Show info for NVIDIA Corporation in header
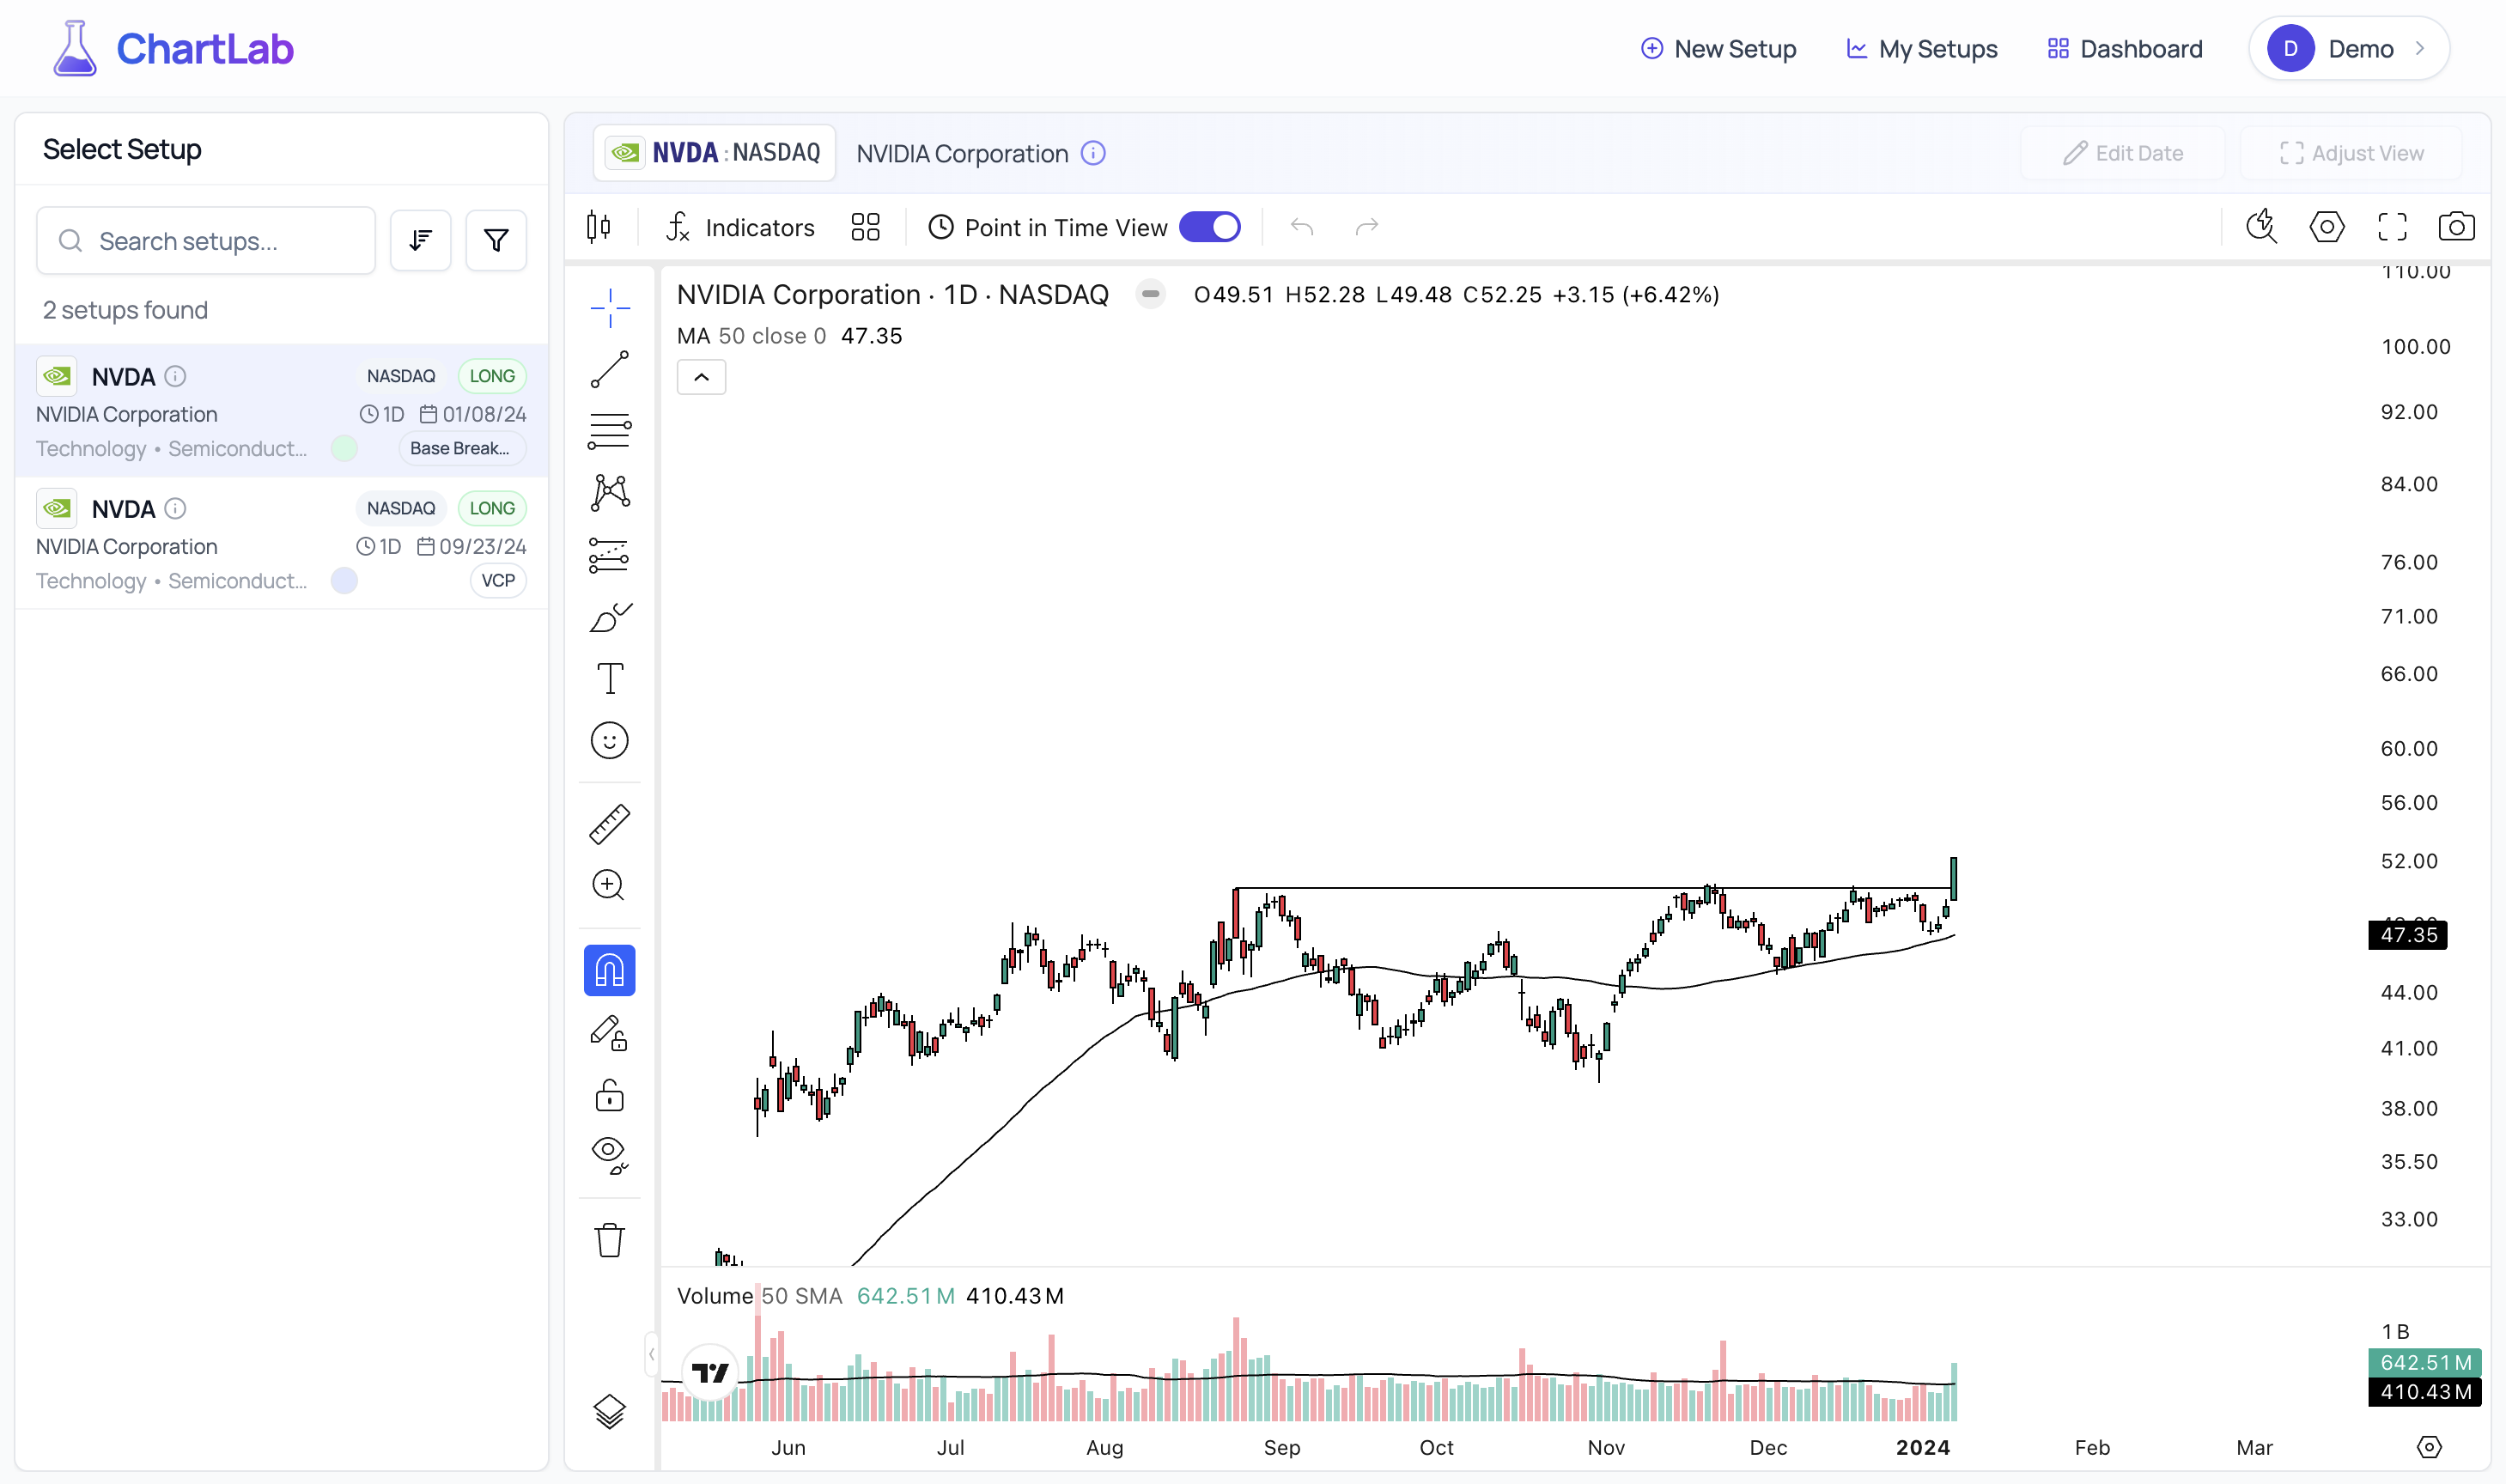 coord(1093,153)
